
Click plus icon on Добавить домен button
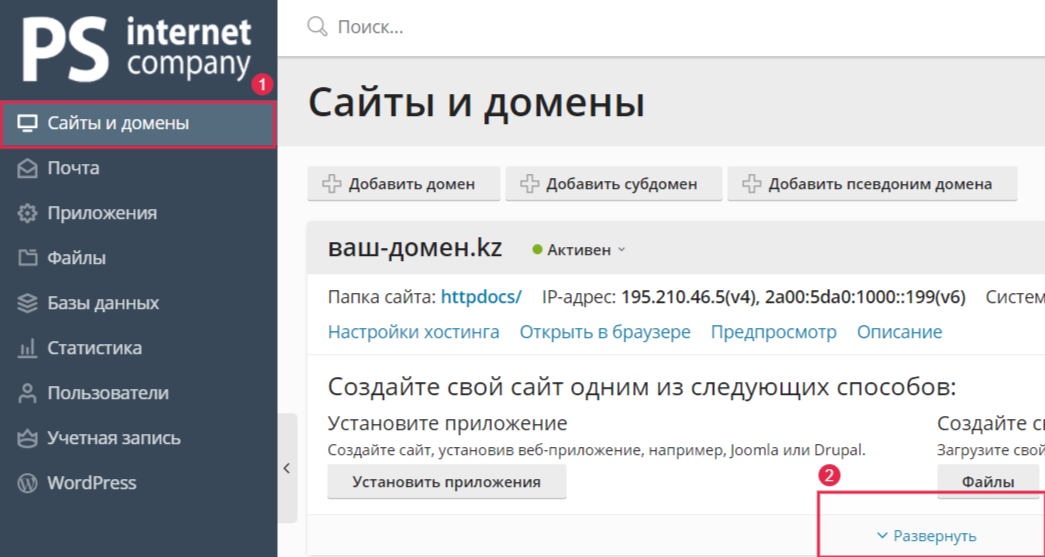332,184
